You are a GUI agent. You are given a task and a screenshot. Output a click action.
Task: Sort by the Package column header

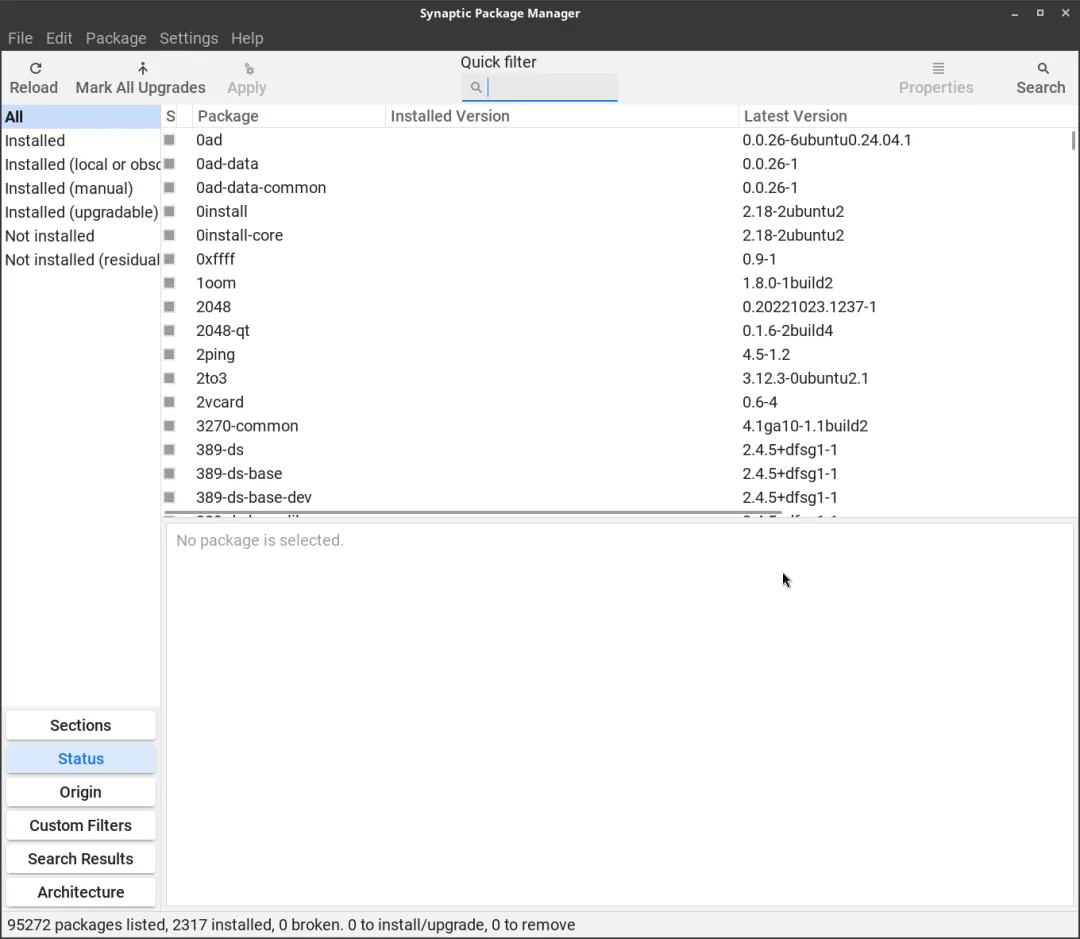289,116
